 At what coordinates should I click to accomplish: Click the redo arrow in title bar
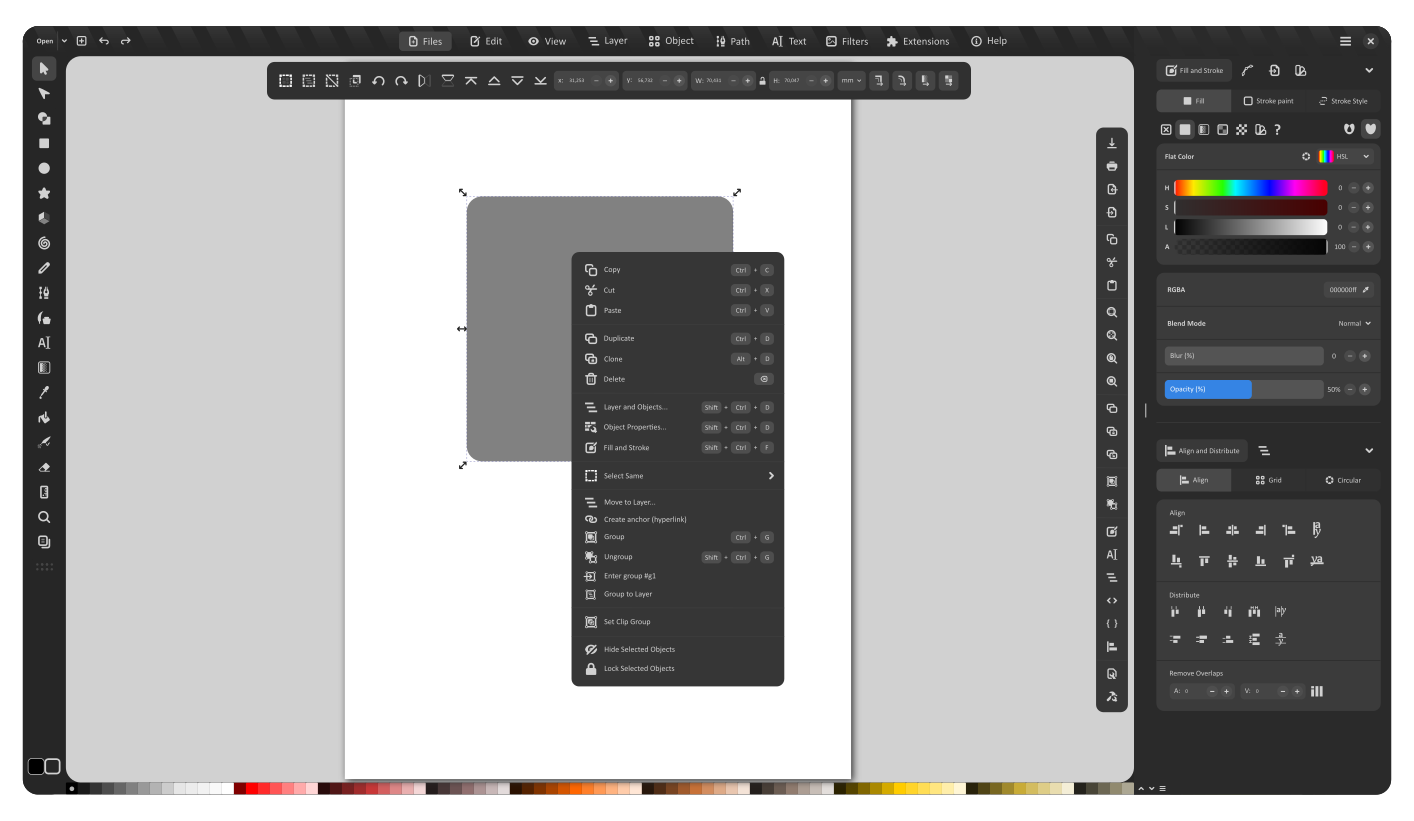click(x=125, y=41)
